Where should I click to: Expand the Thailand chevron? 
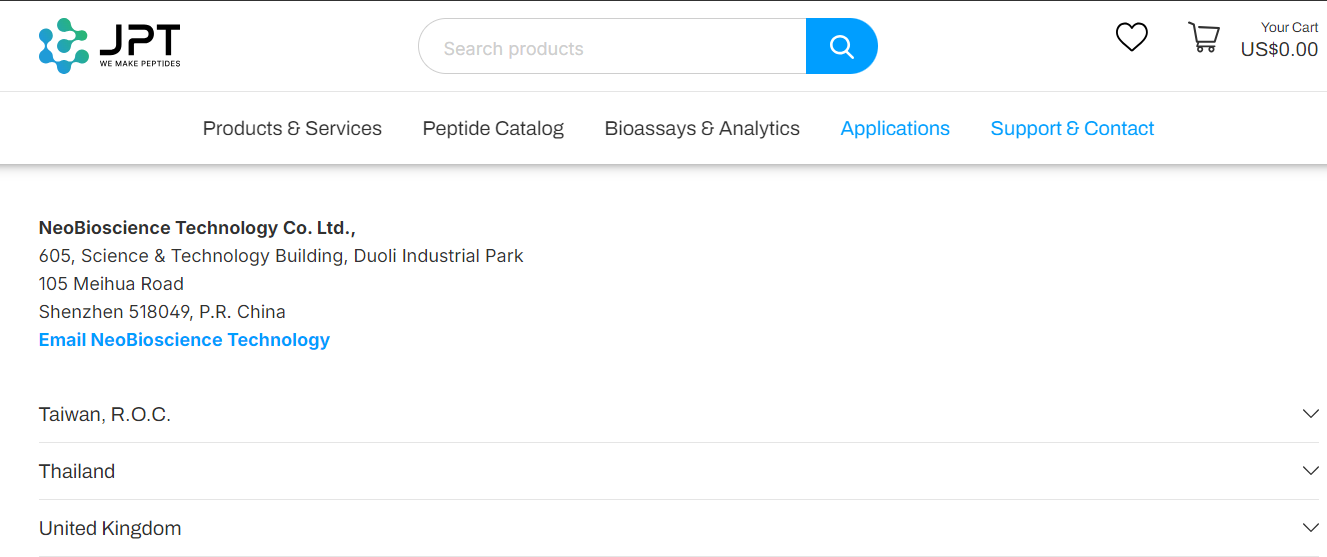1310,471
